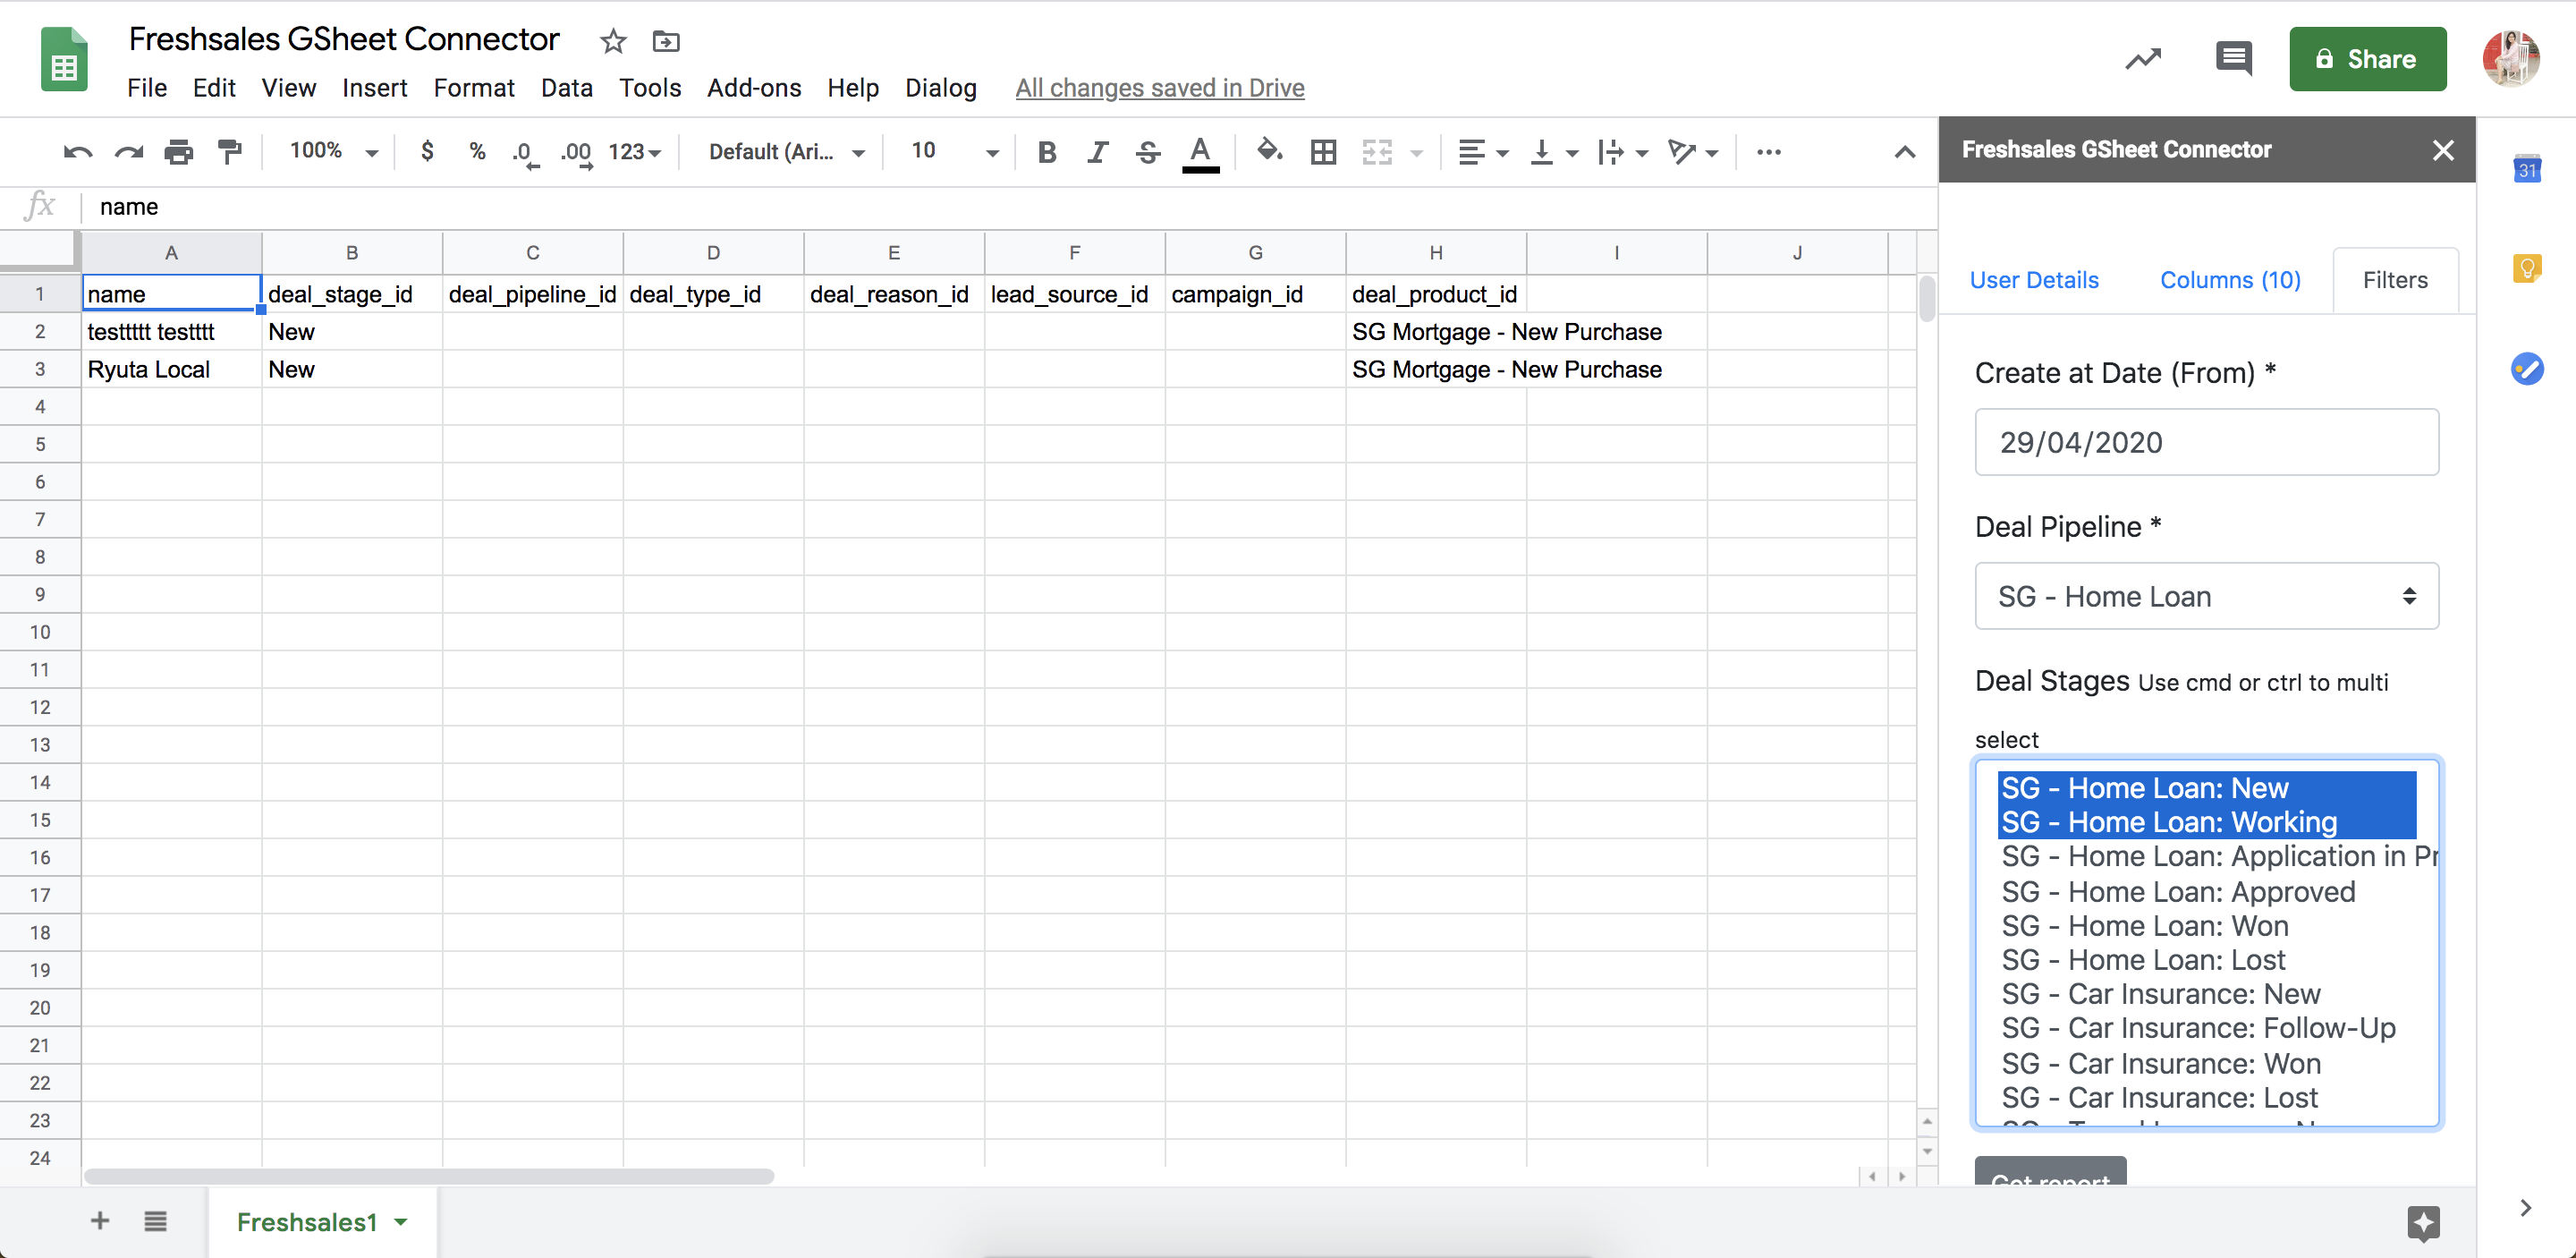
Task: Open the text rotation dropdown
Action: (1693, 152)
